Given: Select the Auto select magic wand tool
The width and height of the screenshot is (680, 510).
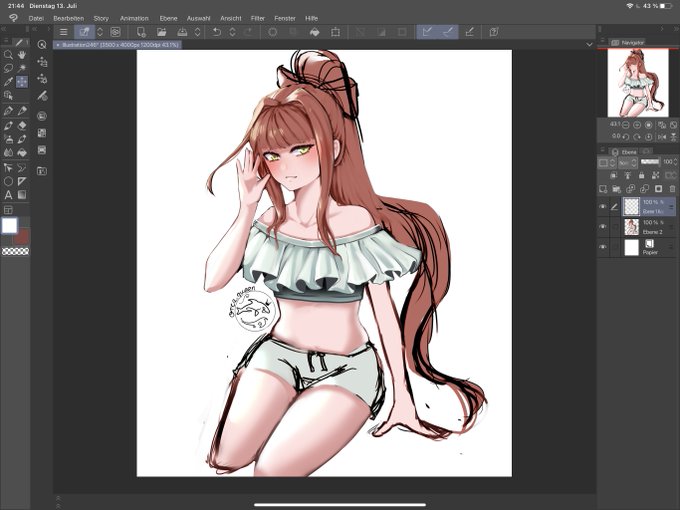Looking at the screenshot, I should (22, 68).
